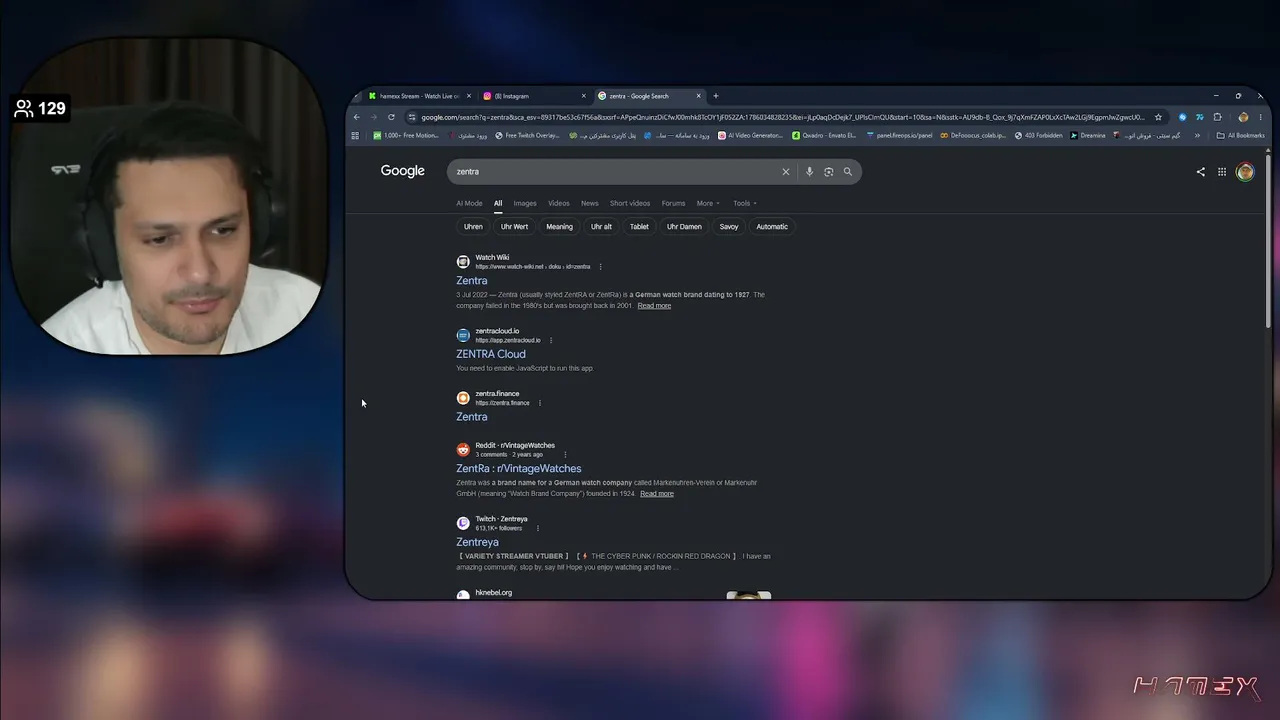Click Read more on the Reddit snippet
Image resolution: width=1280 pixels, height=720 pixels.
[x=657, y=494]
